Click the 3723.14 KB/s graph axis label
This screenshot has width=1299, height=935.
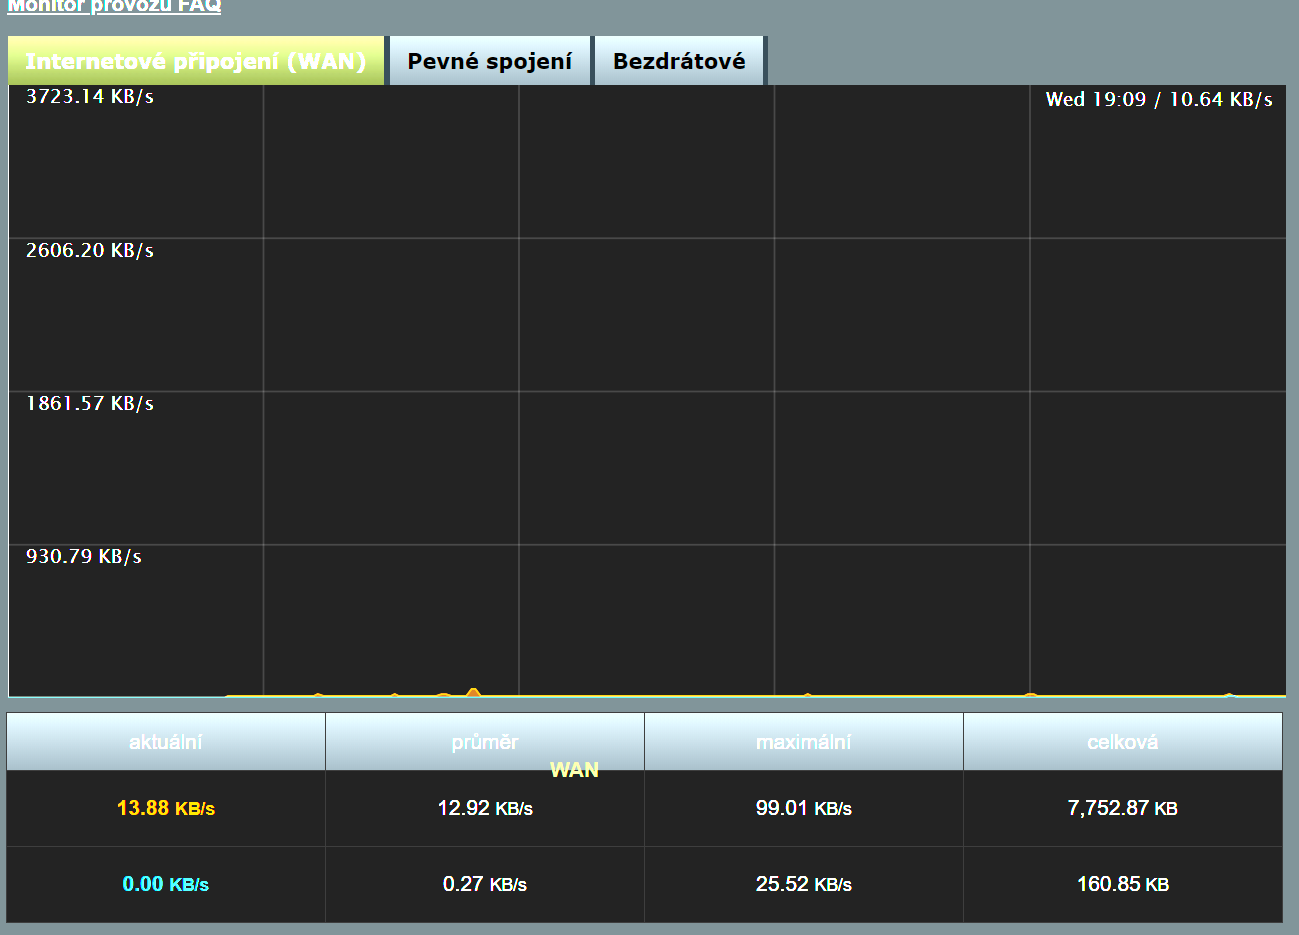(90, 97)
